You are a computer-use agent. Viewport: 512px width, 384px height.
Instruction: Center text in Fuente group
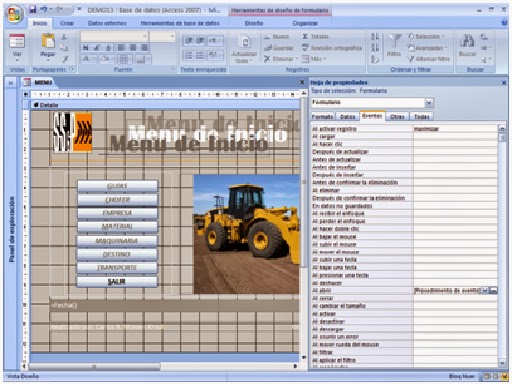pos(133,48)
